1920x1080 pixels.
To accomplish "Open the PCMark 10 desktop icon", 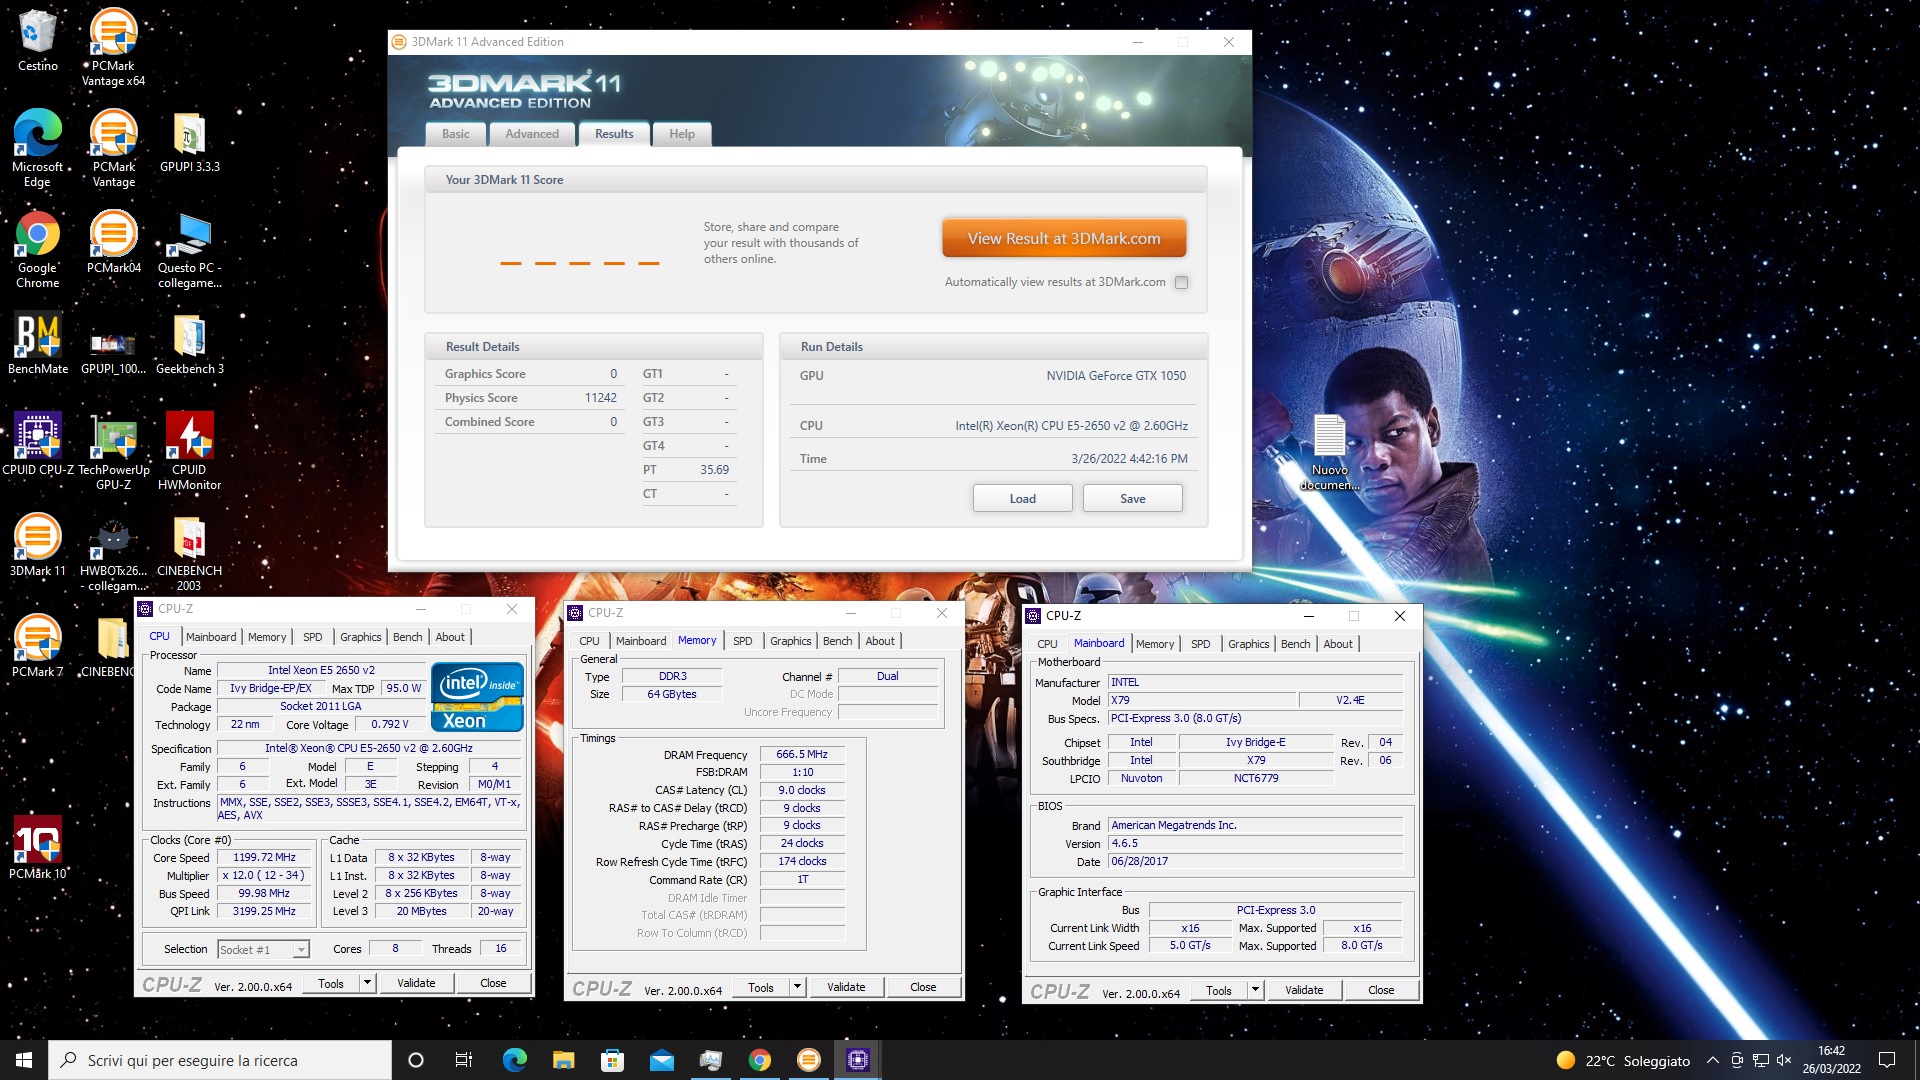I will (37, 847).
